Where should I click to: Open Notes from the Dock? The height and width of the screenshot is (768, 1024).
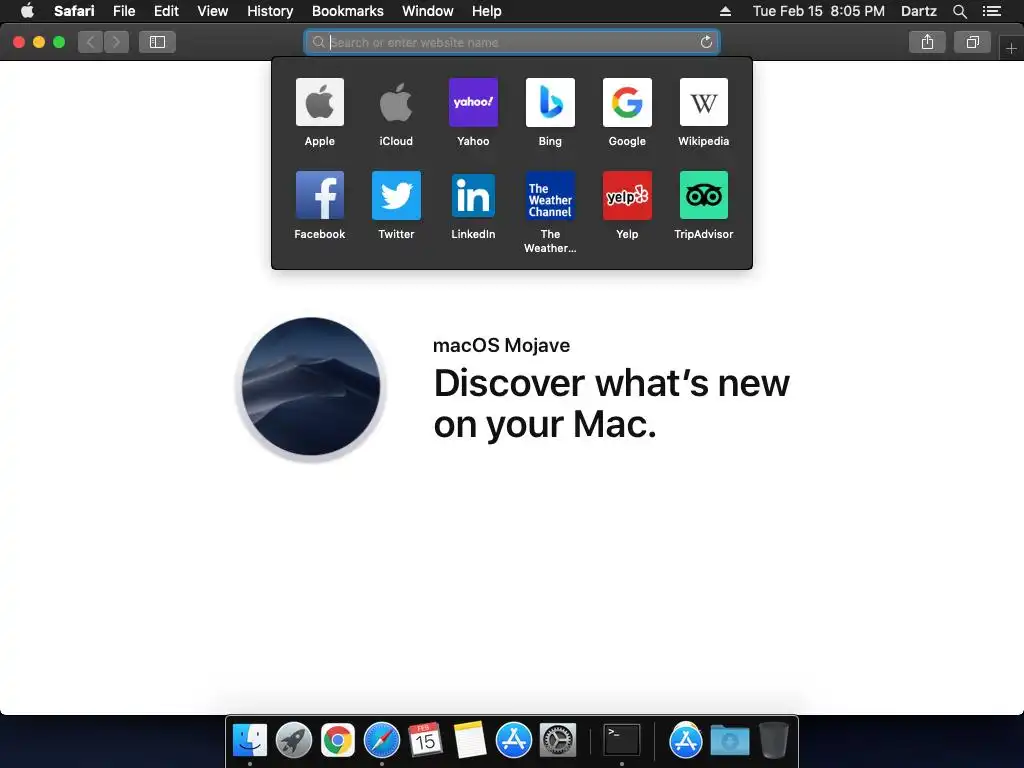470,740
